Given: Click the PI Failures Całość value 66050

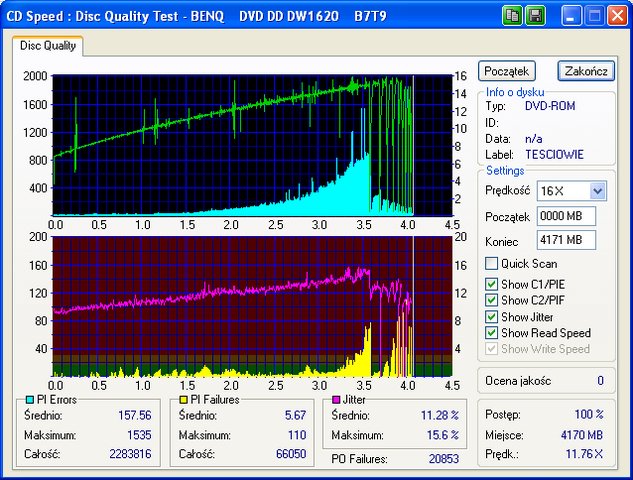Looking at the screenshot, I should coord(291,454).
